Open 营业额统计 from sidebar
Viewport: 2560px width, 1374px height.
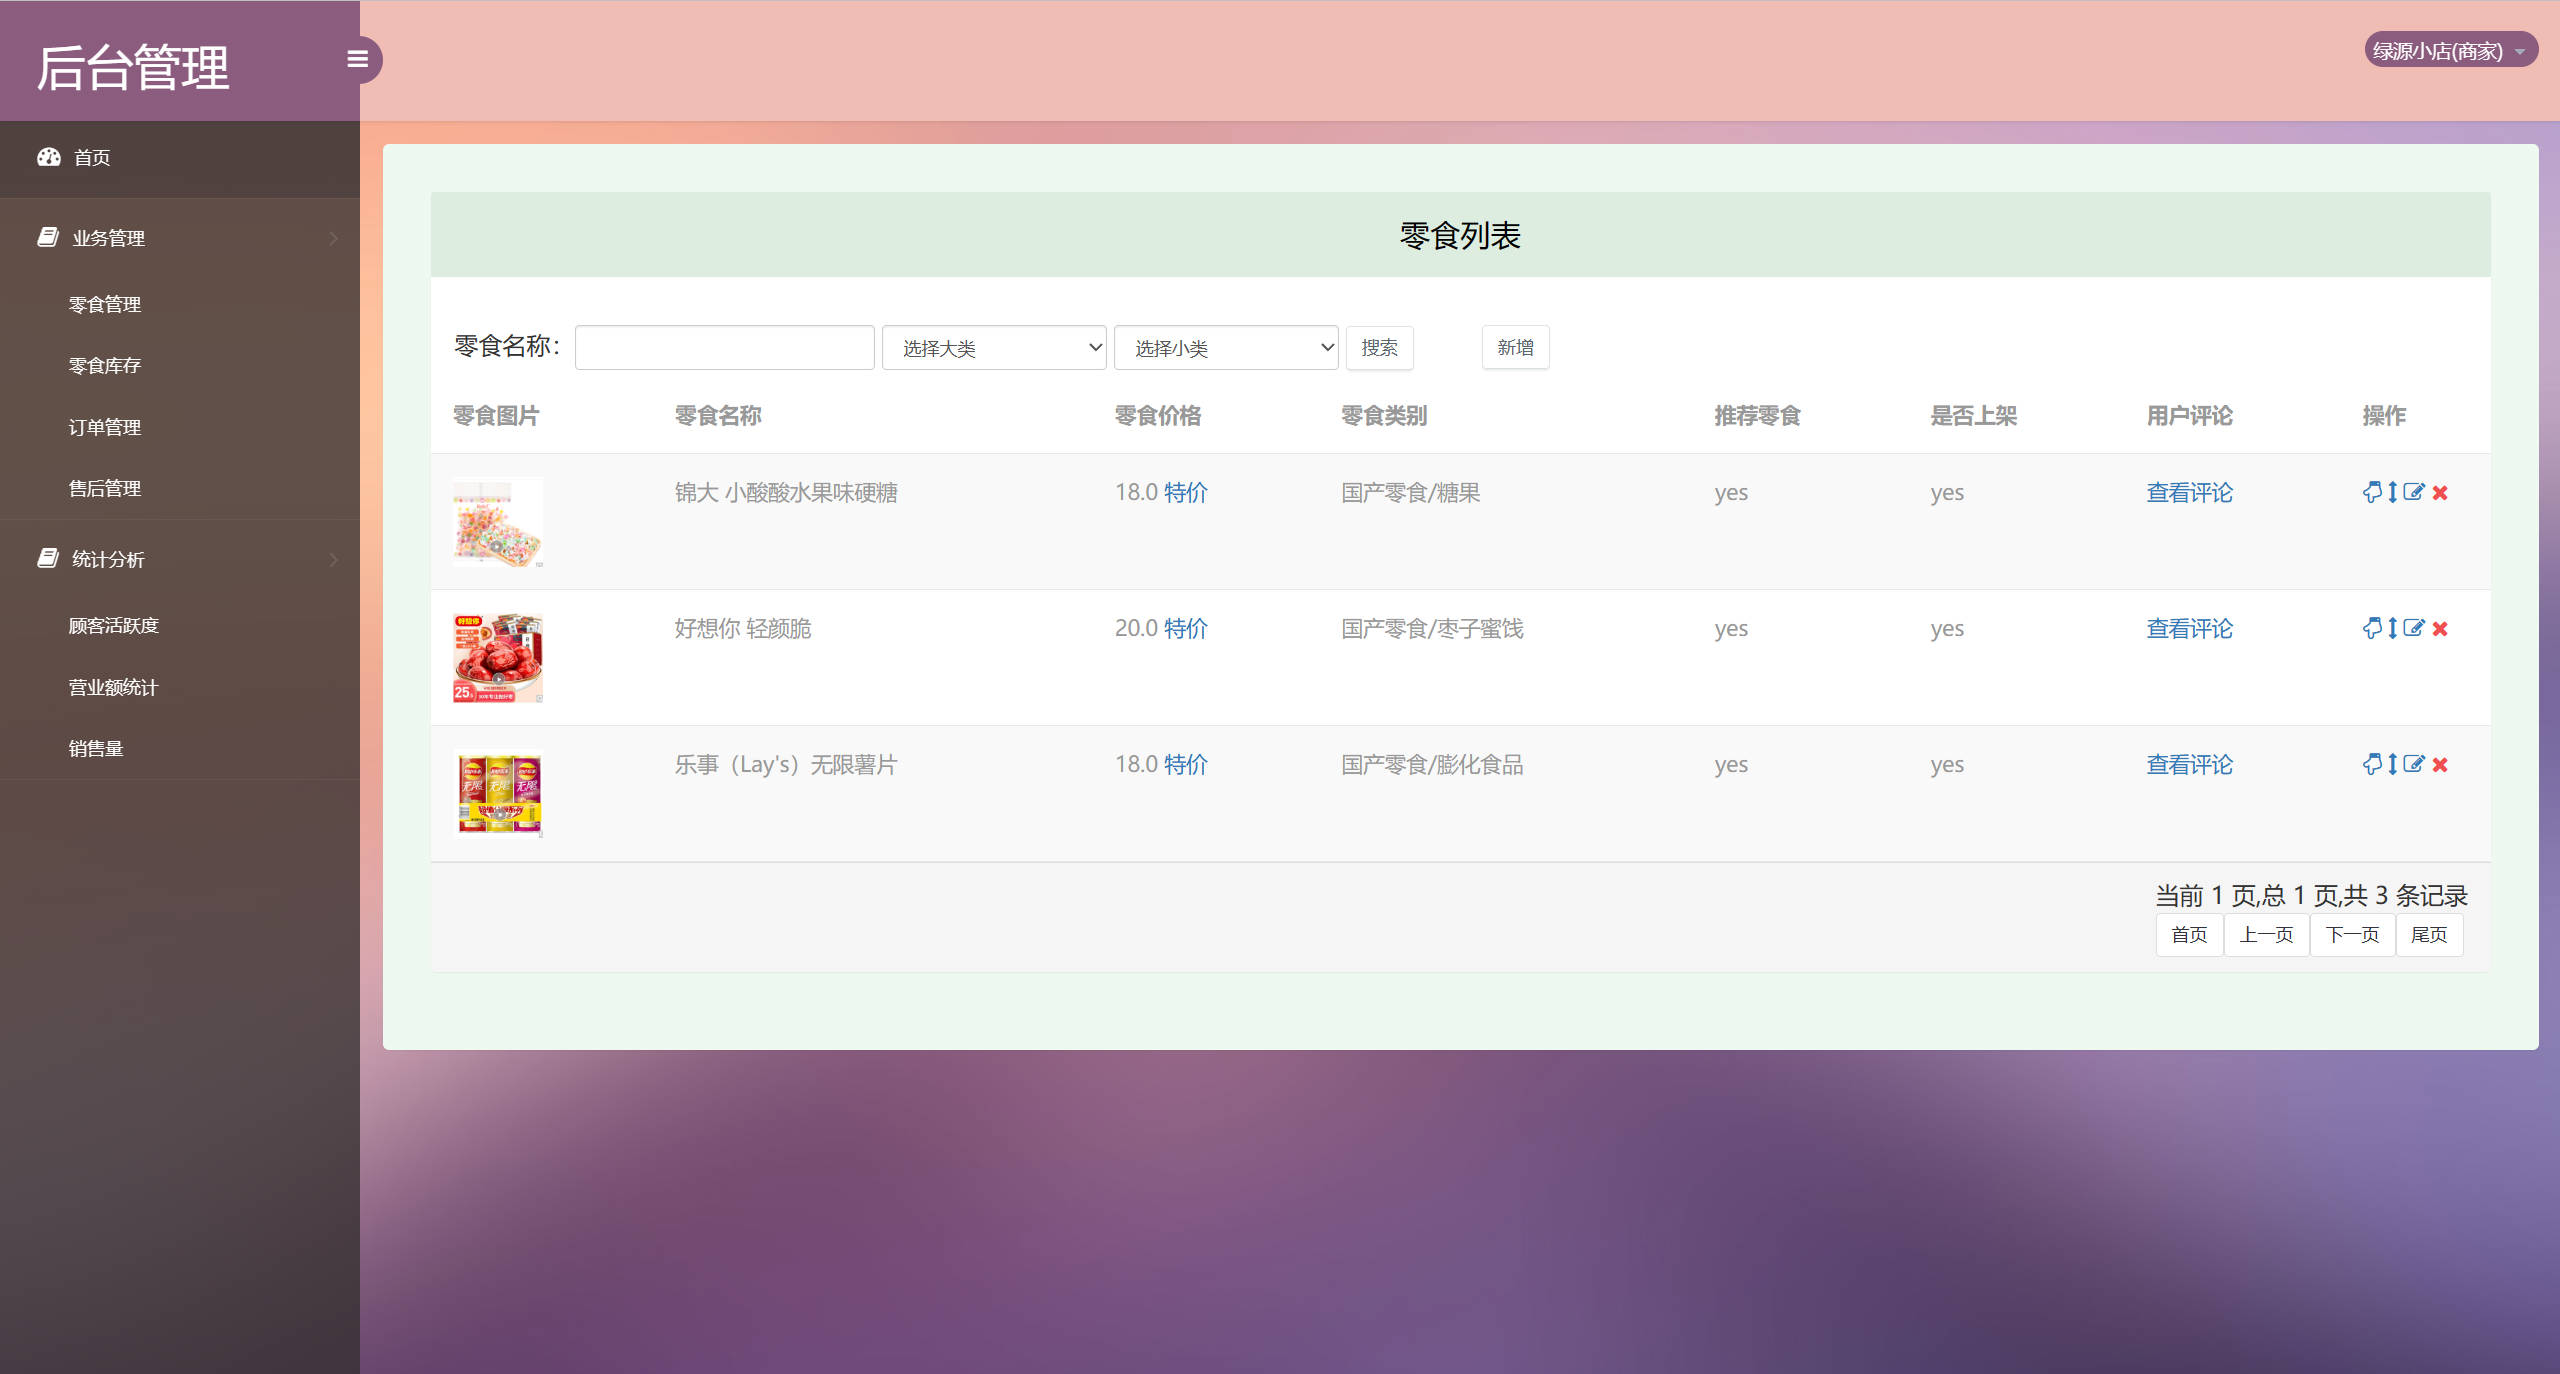[x=111, y=687]
